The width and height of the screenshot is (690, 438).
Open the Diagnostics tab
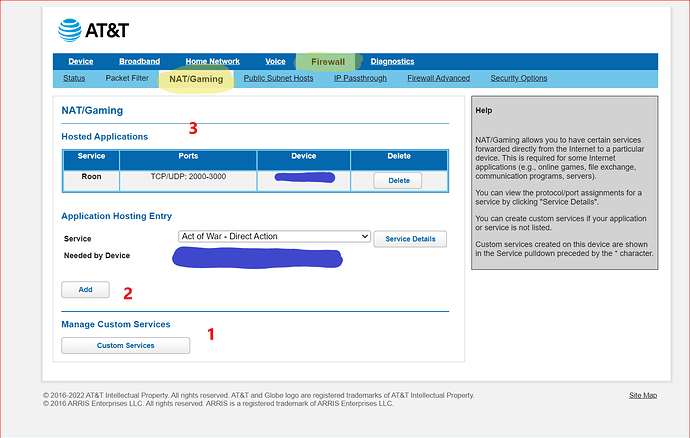coord(392,61)
